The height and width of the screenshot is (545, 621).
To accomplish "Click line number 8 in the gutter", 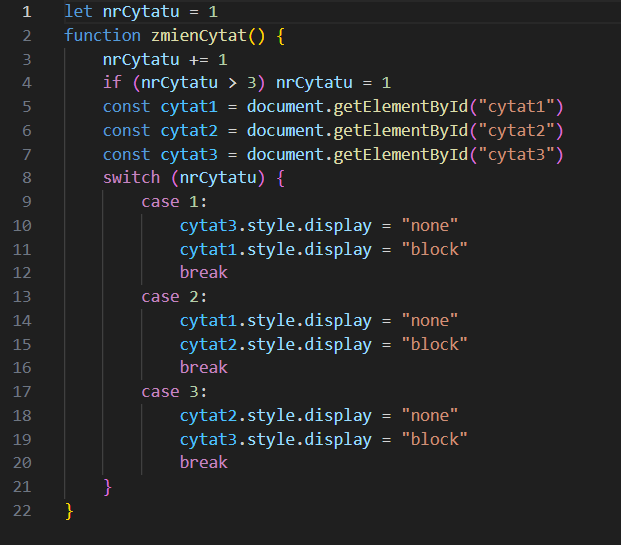I will 25,178.
